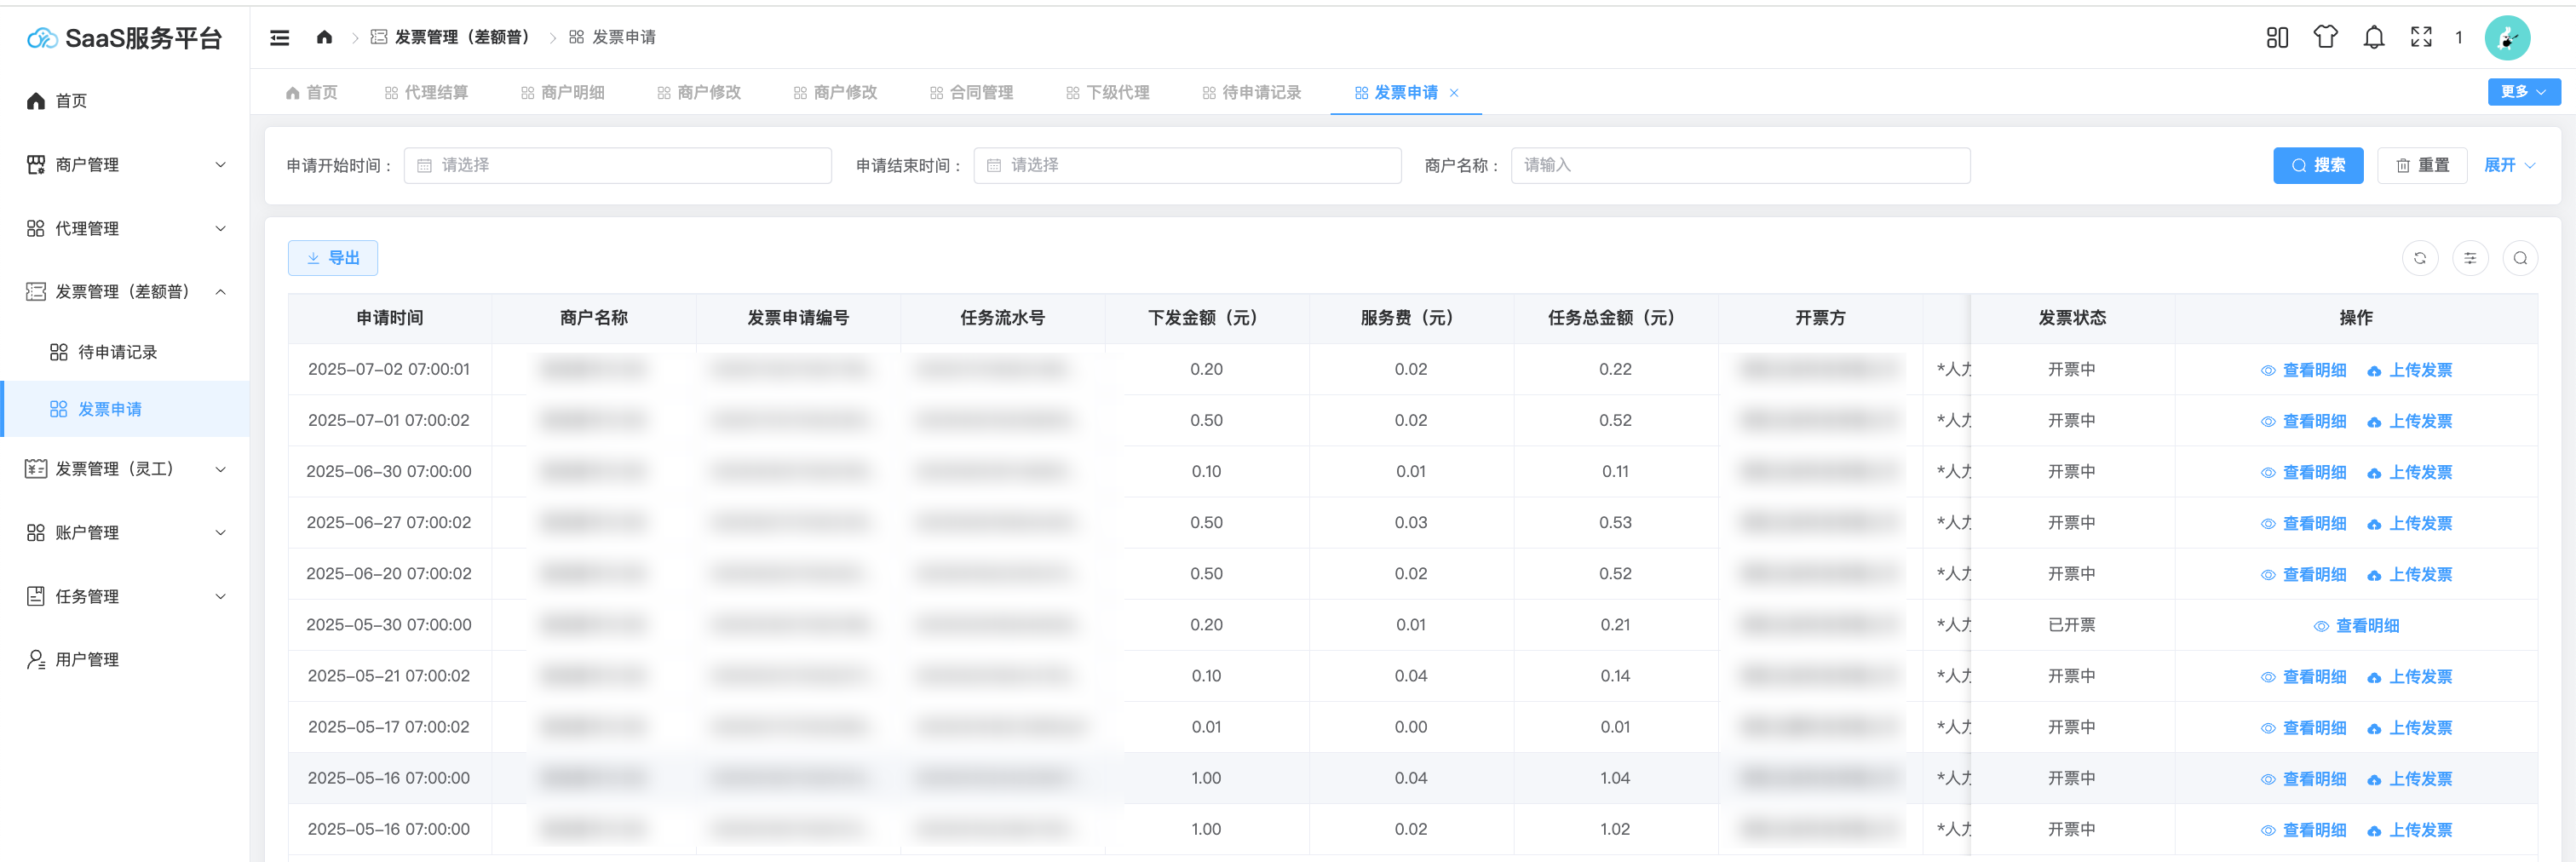Open the theme shirt icon
The height and width of the screenshot is (862, 2576).
point(2325,38)
